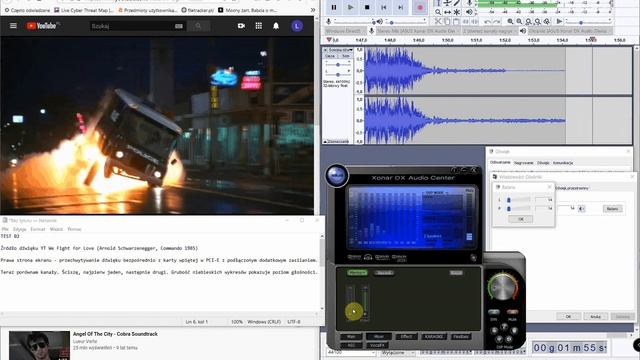Expand bookmarks overflow chevron in browser
Viewport: 640px width, 360px height.
pos(313,10)
